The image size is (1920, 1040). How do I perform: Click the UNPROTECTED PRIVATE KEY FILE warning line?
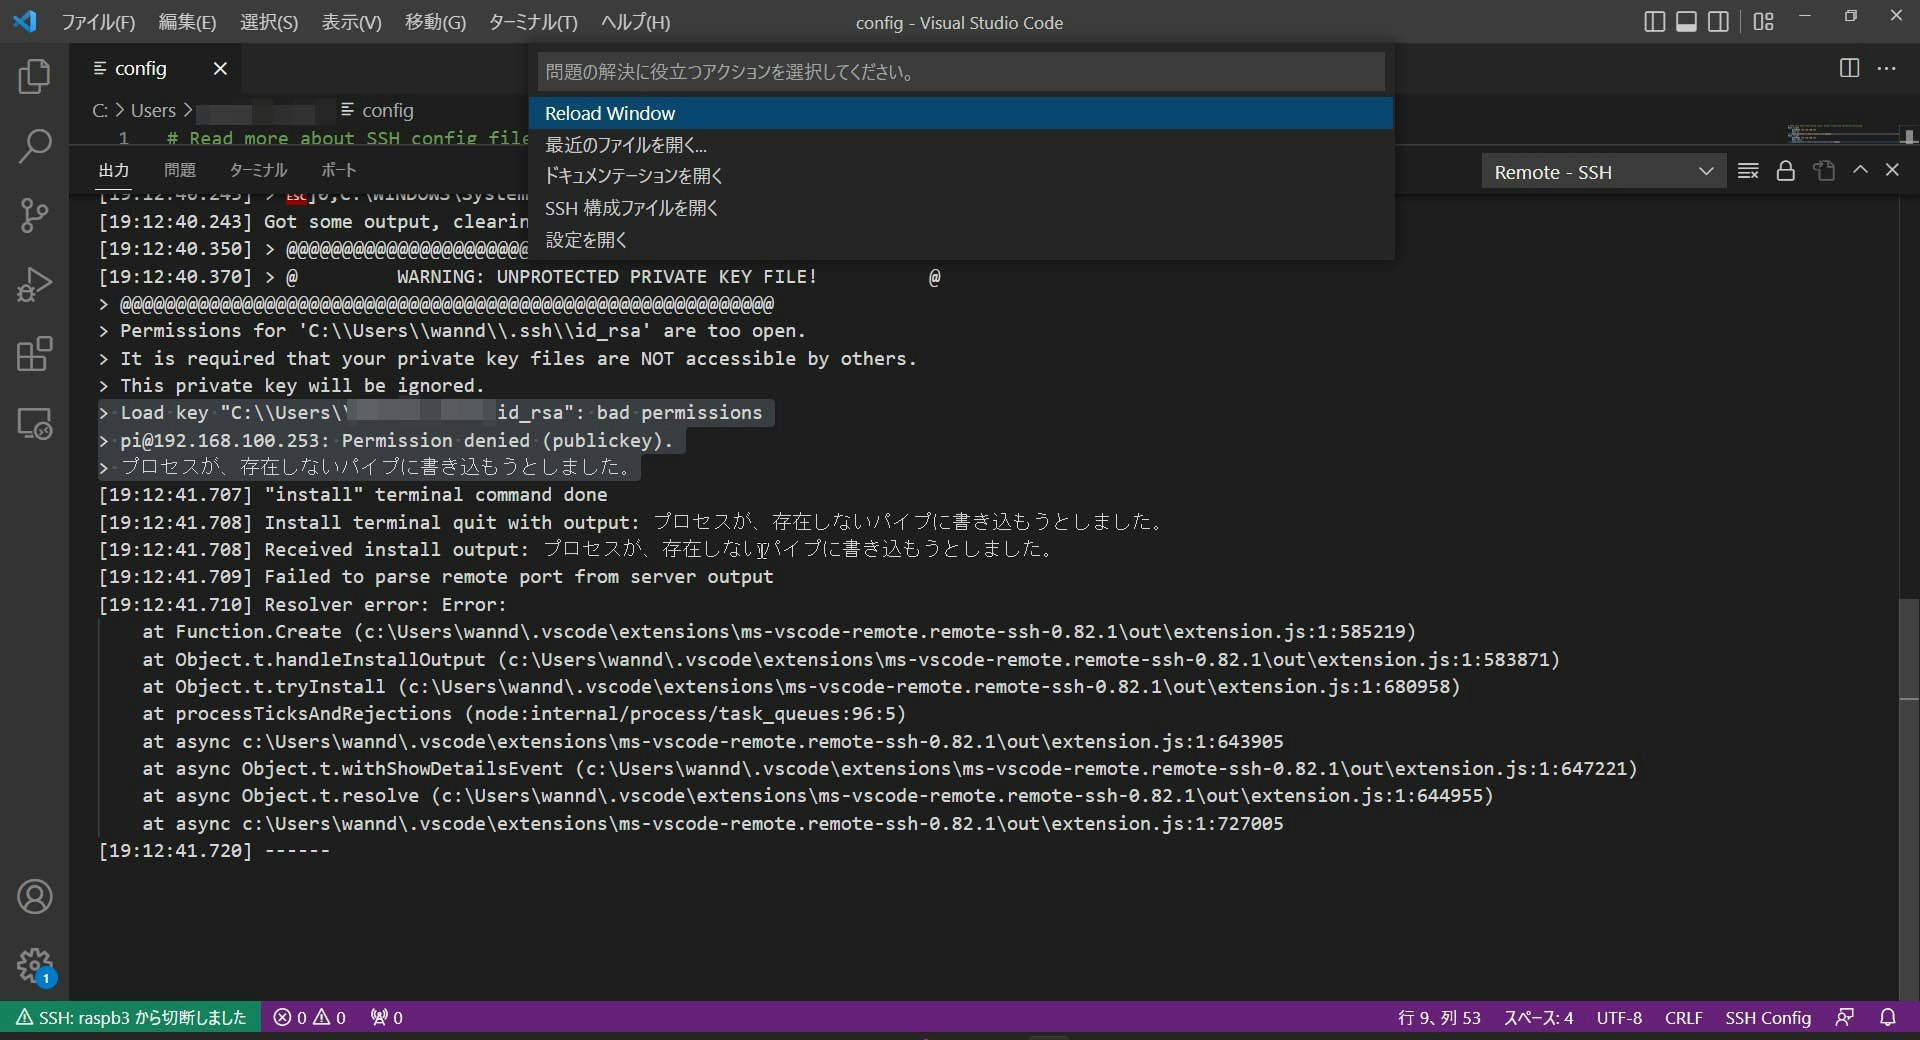click(607, 277)
